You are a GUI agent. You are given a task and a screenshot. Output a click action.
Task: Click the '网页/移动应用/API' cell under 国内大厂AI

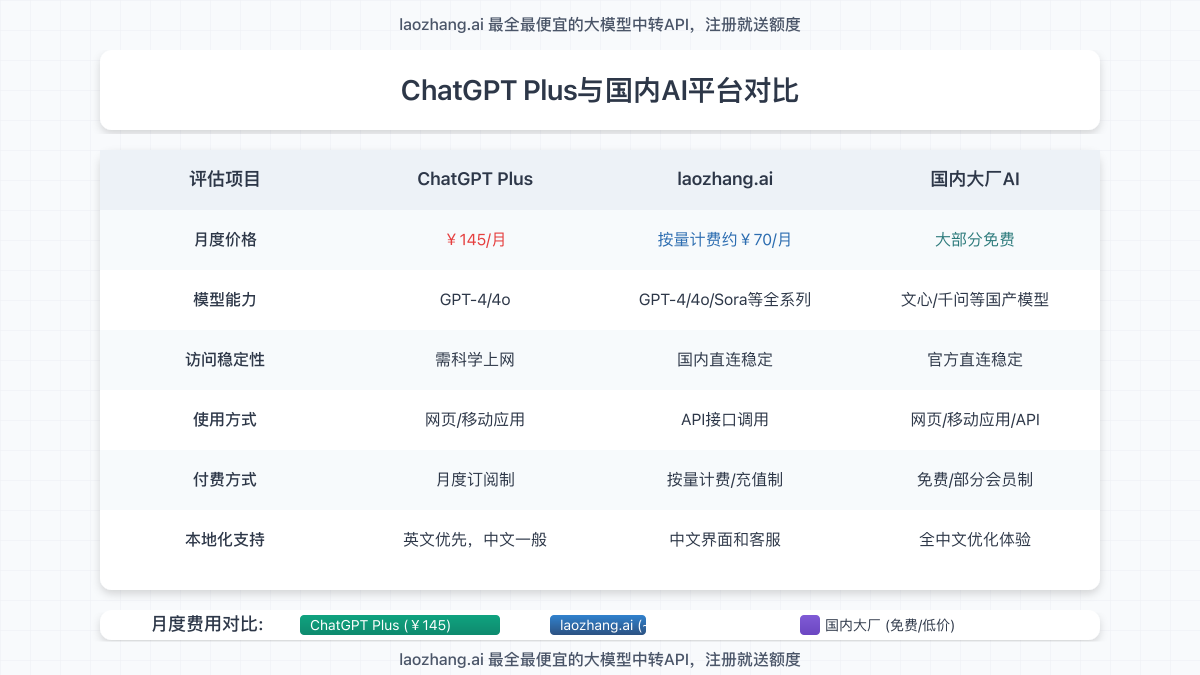tap(975, 420)
